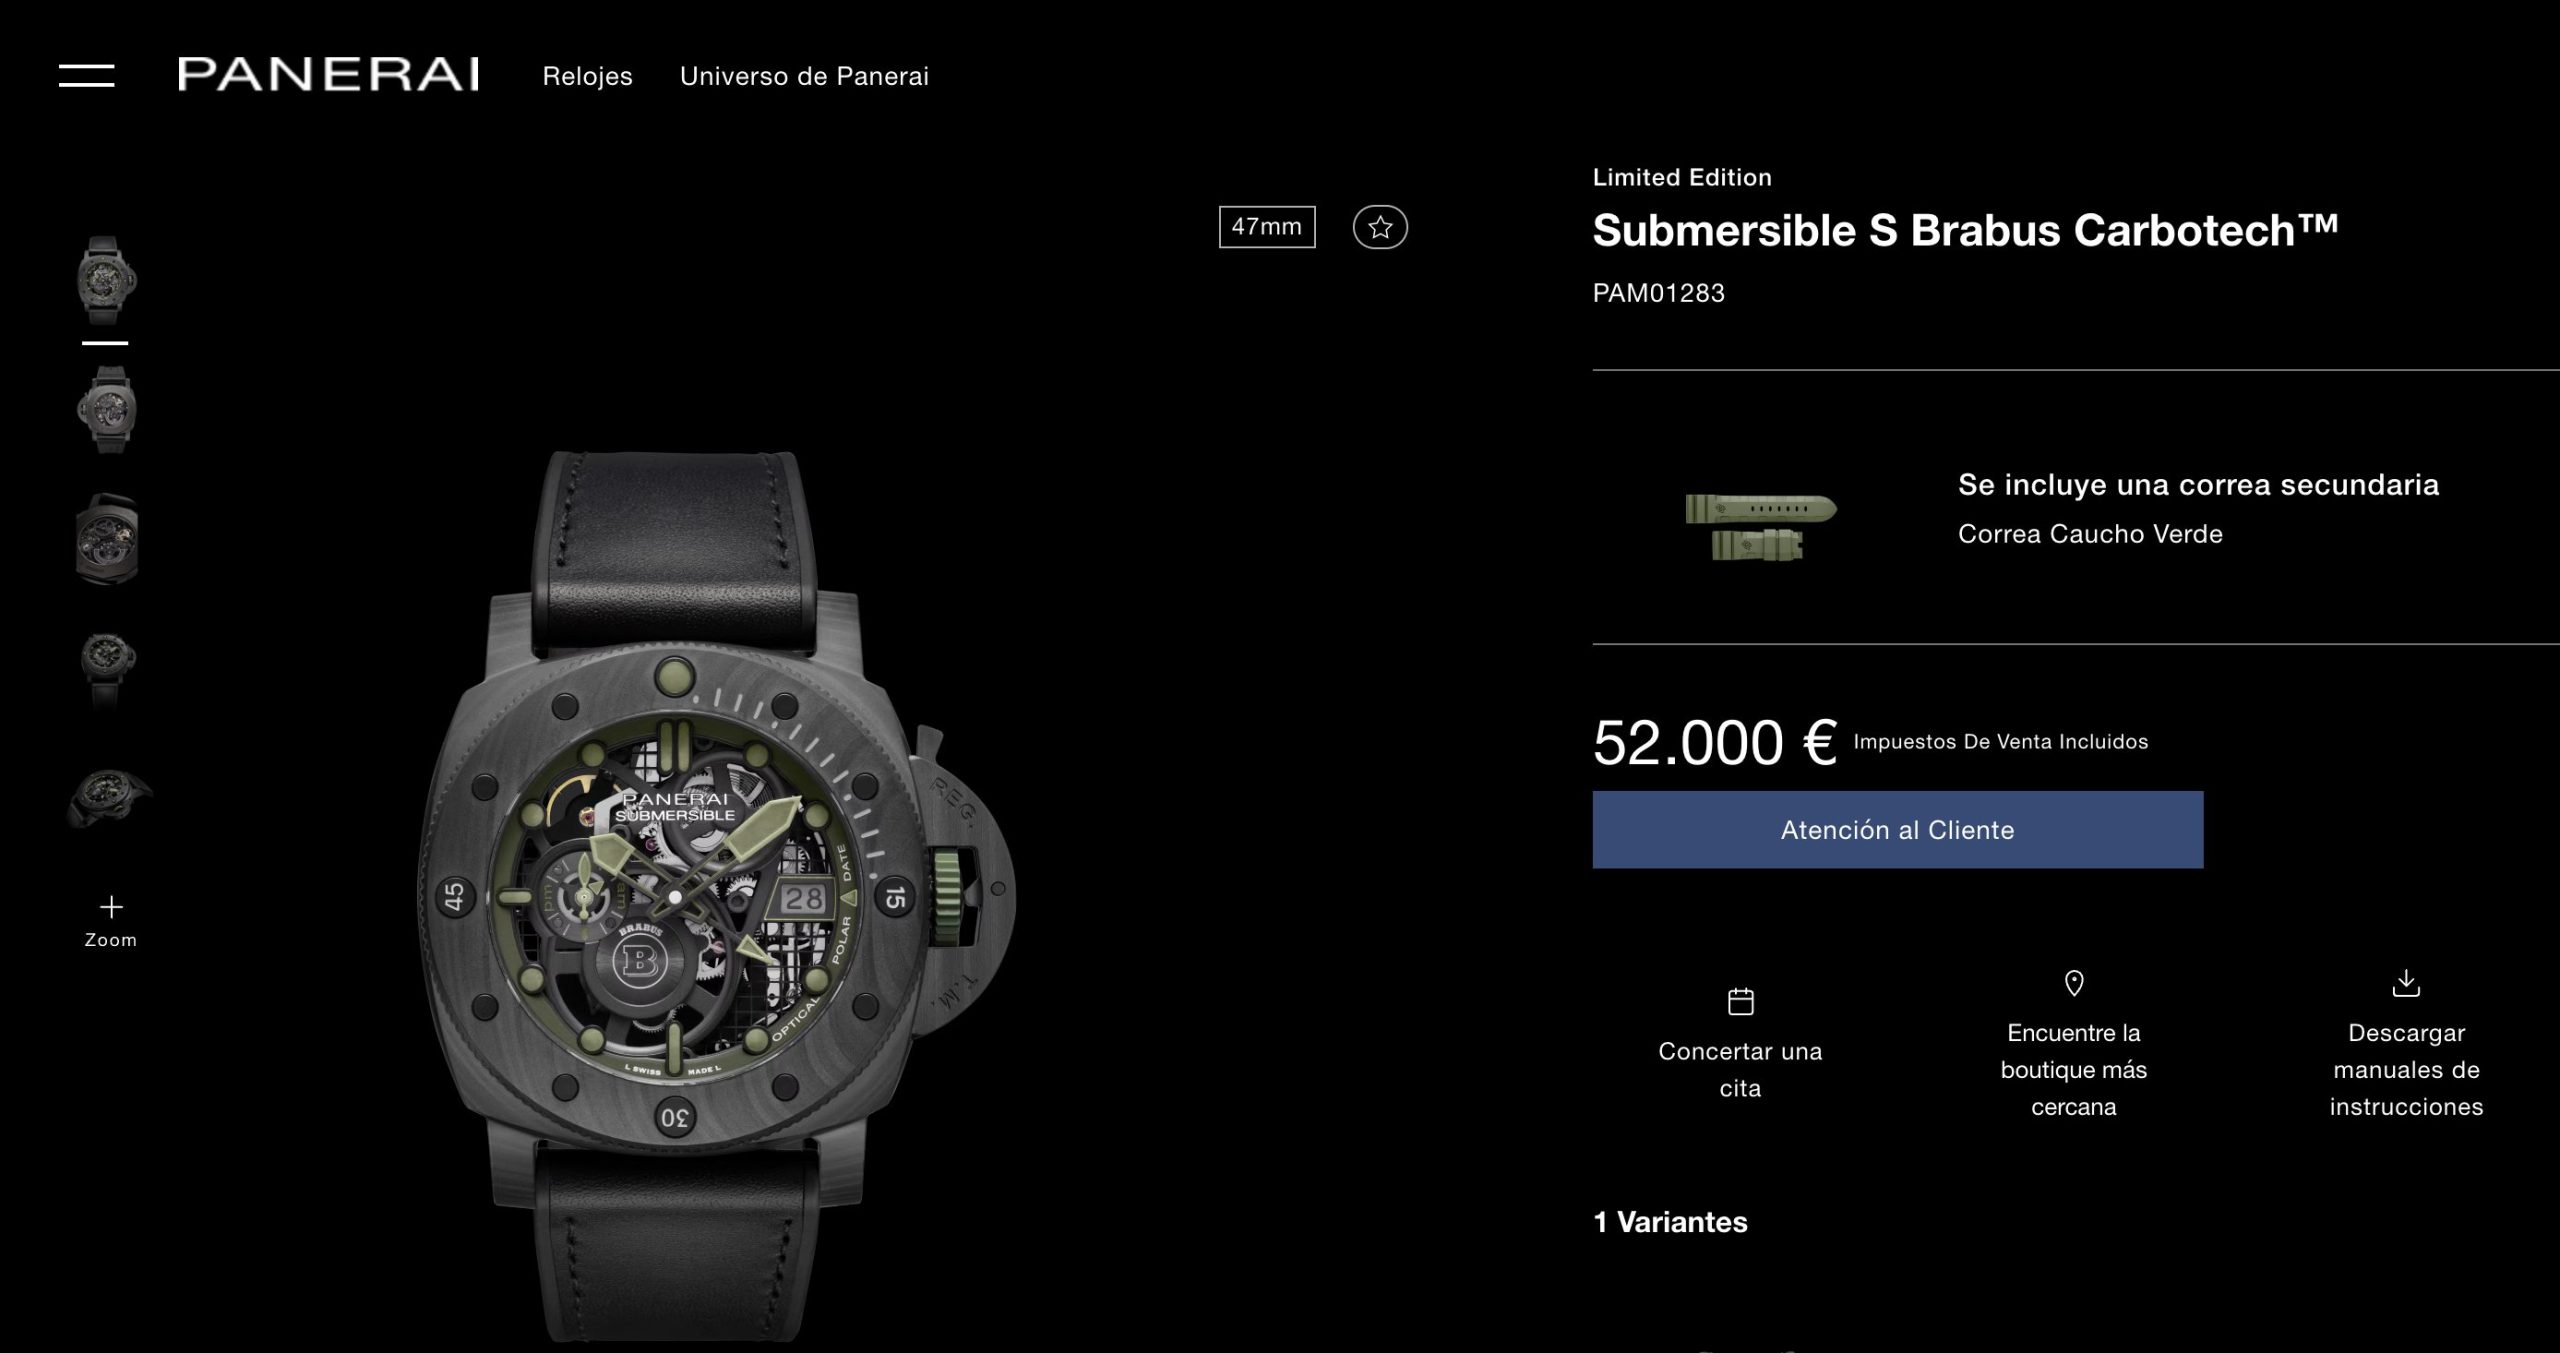This screenshot has height=1353, width=2560.
Task: Click the plus Zoom icon
Action: pos(111,907)
